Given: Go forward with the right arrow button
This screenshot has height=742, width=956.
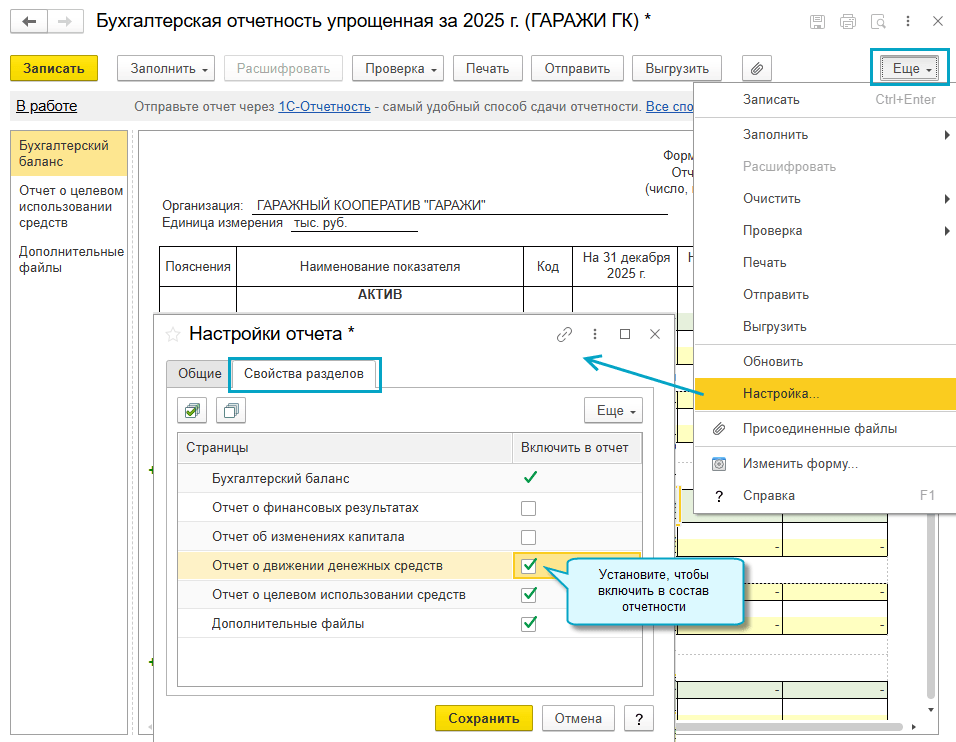Looking at the screenshot, I should tap(65, 22).
